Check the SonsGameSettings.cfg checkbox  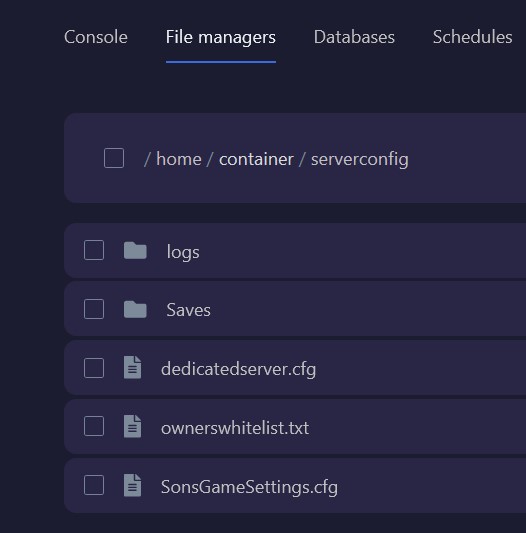(94, 485)
